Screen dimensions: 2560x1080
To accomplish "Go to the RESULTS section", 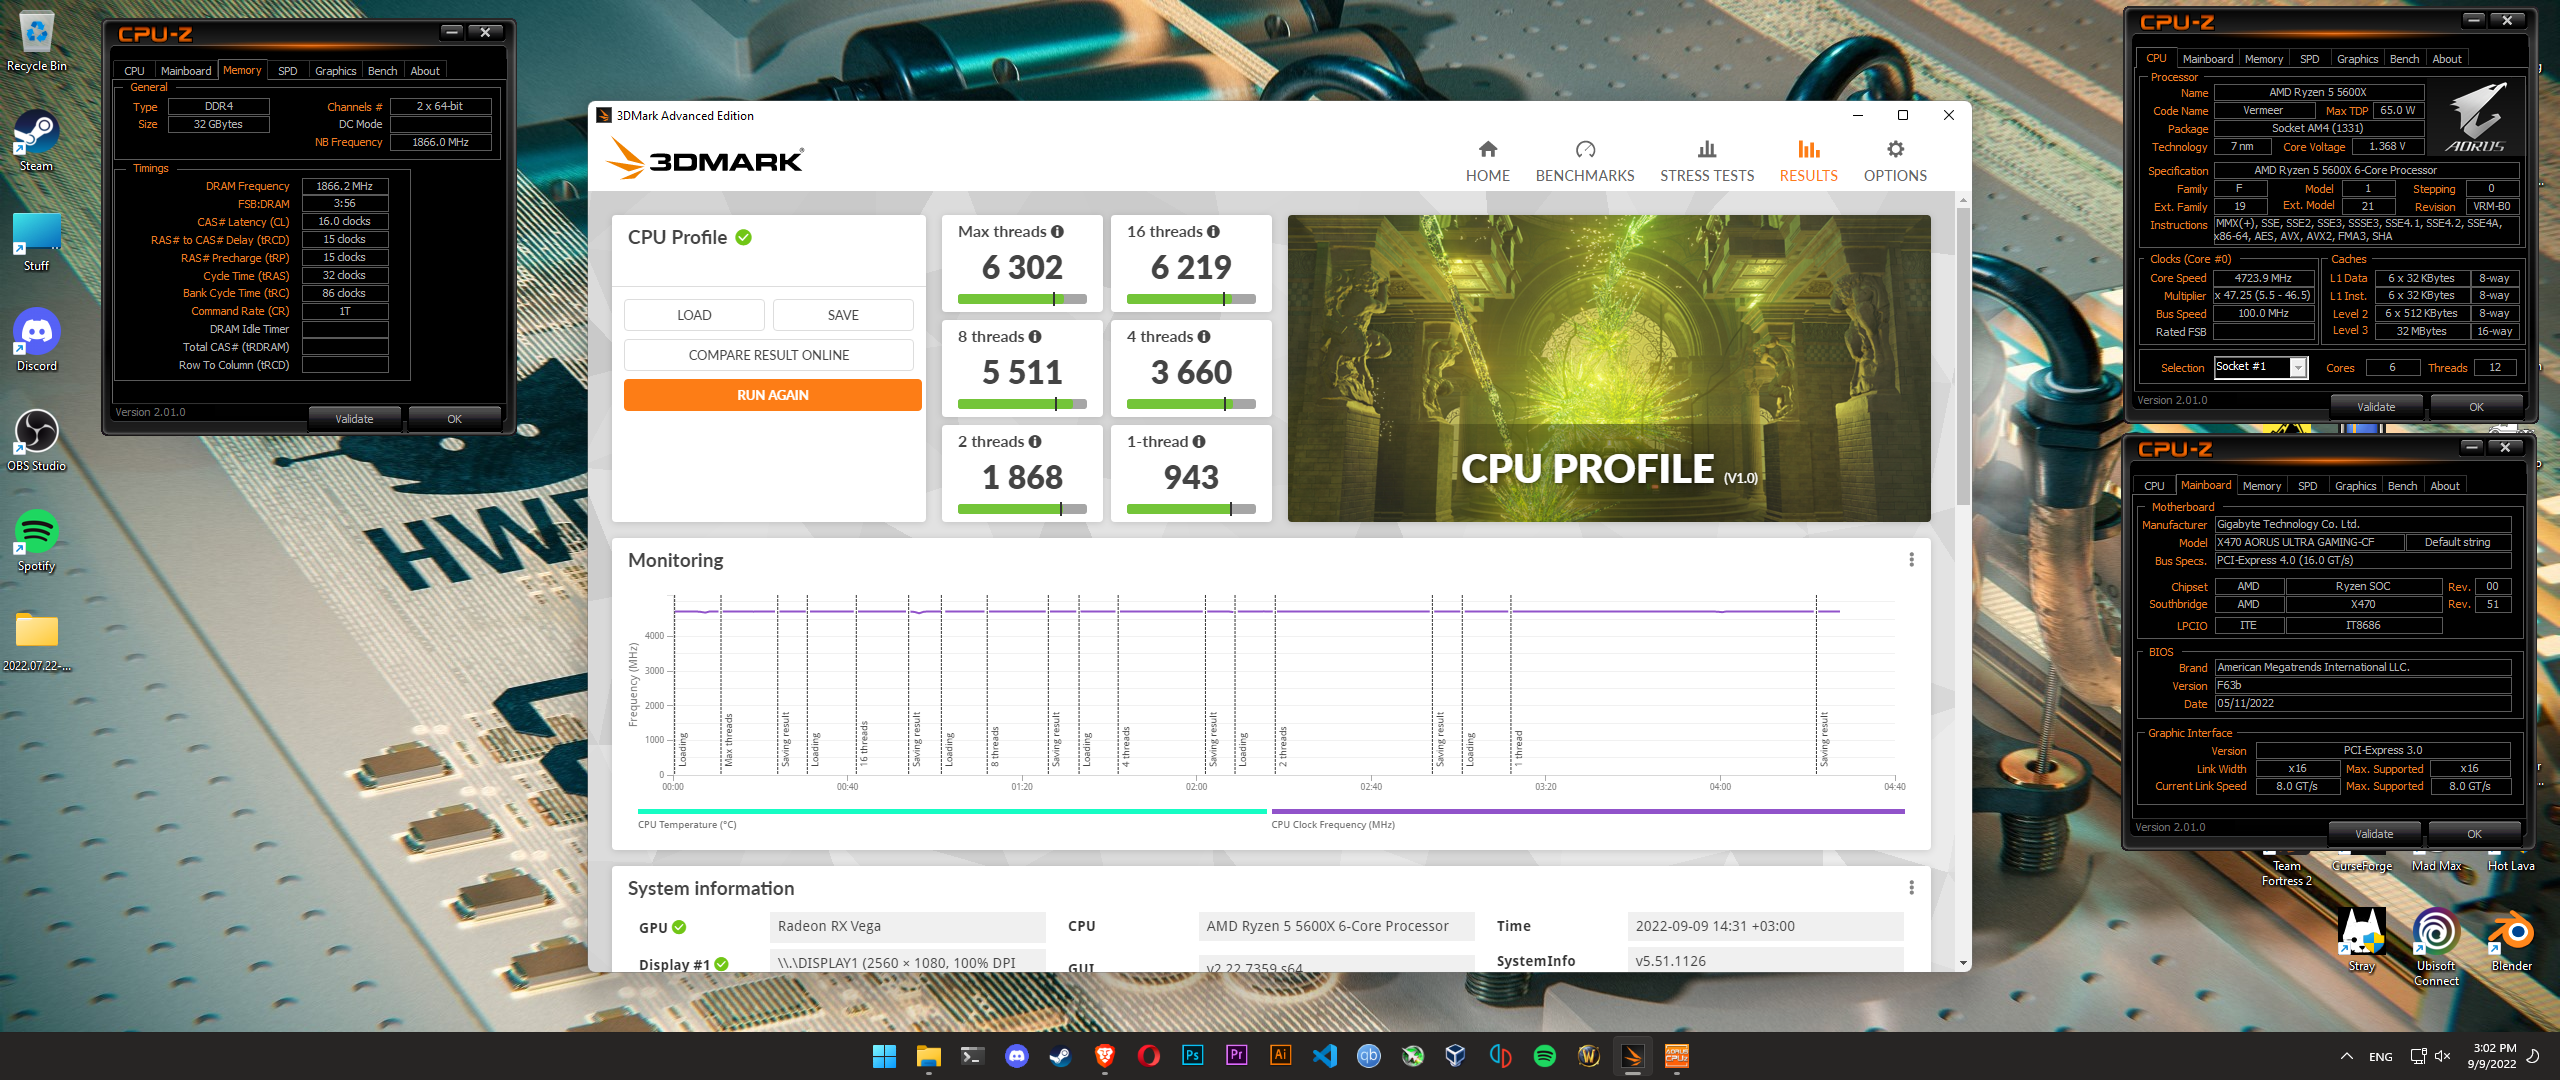I will [1808, 162].
